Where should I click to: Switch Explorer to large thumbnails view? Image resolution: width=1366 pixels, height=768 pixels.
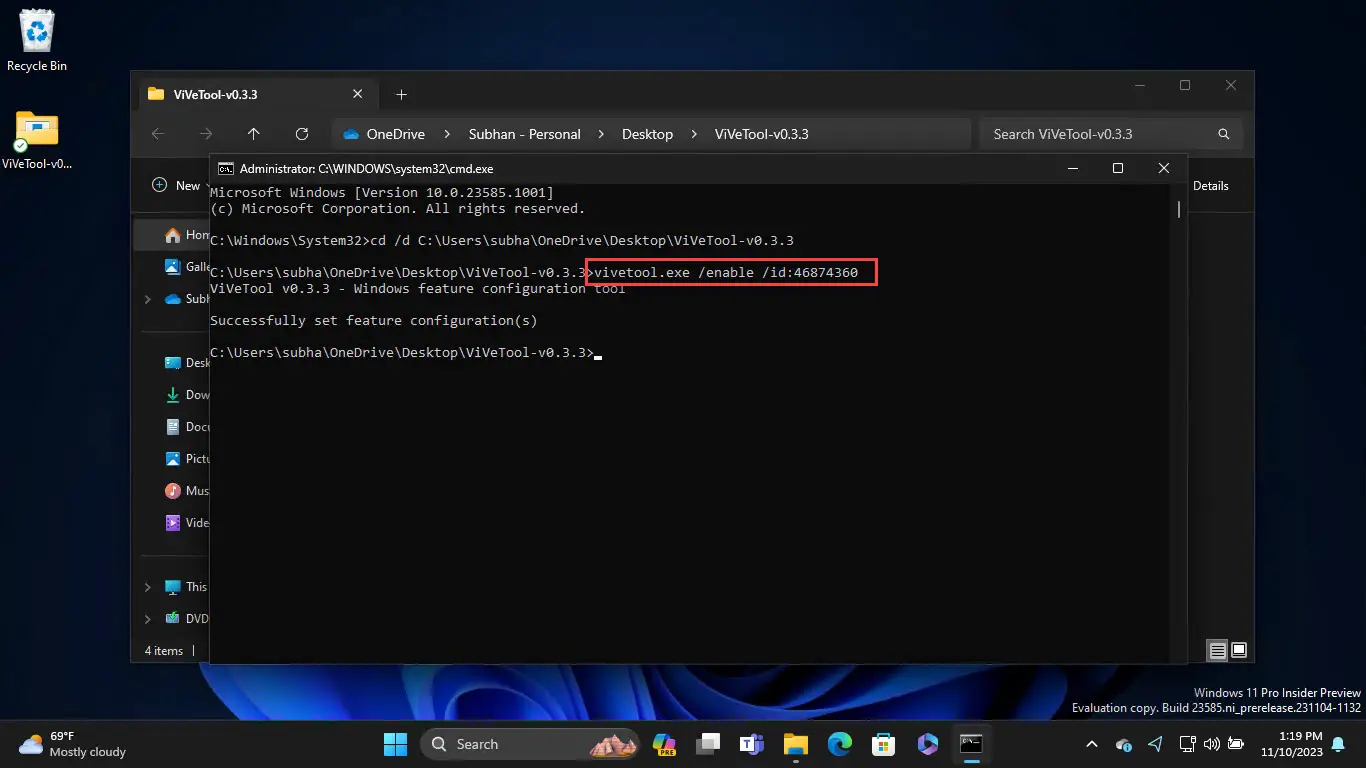(1239, 650)
